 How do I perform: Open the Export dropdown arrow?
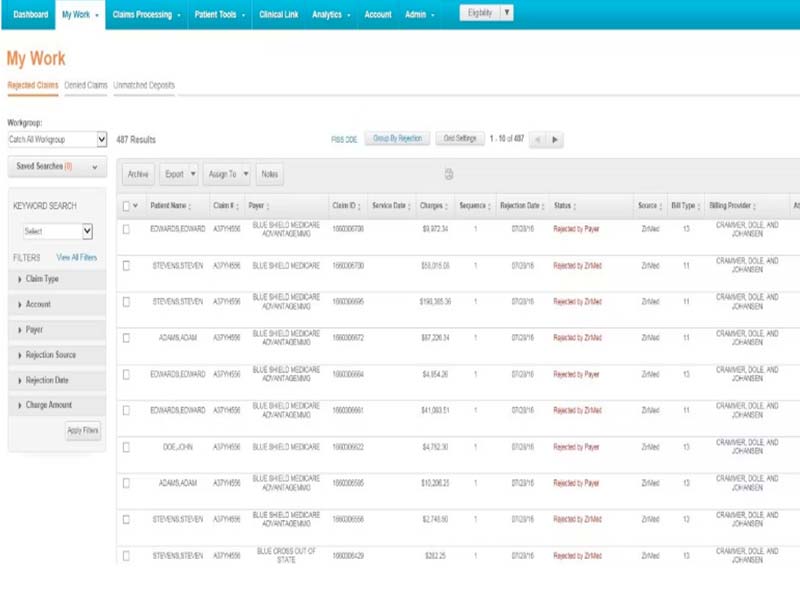[193, 174]
